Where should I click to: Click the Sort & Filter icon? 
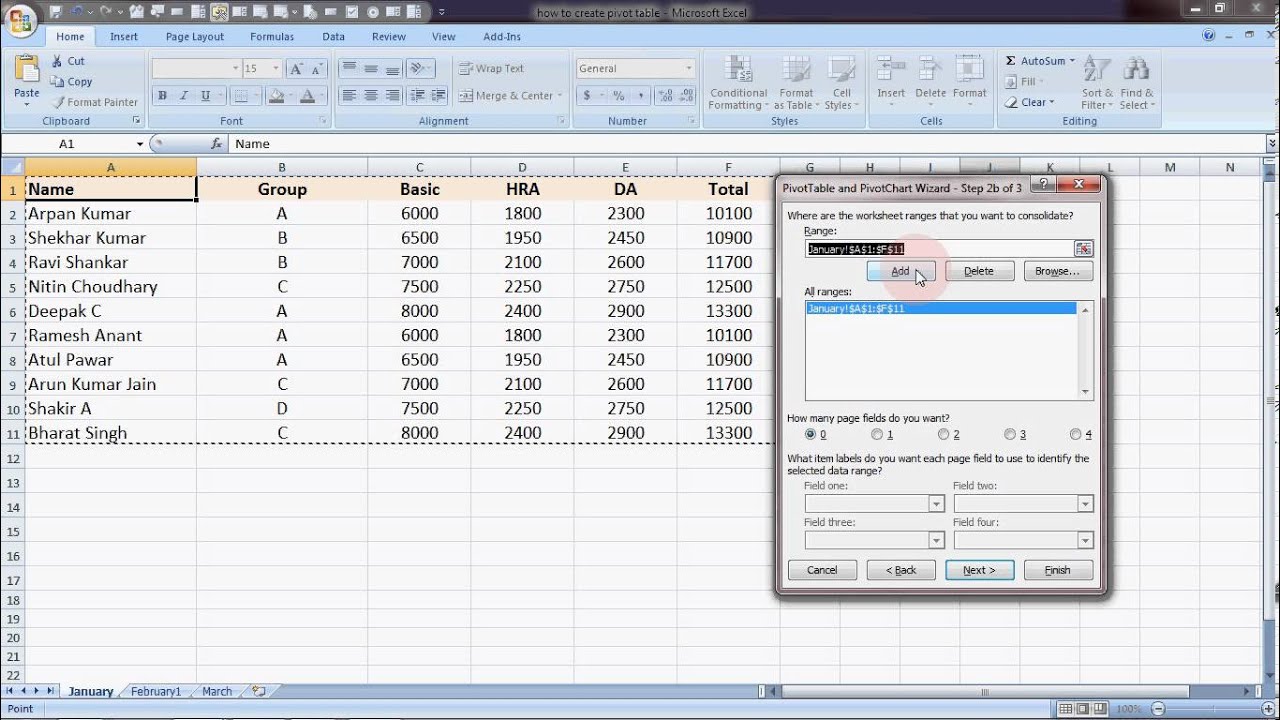click(x=1097, y=84)
